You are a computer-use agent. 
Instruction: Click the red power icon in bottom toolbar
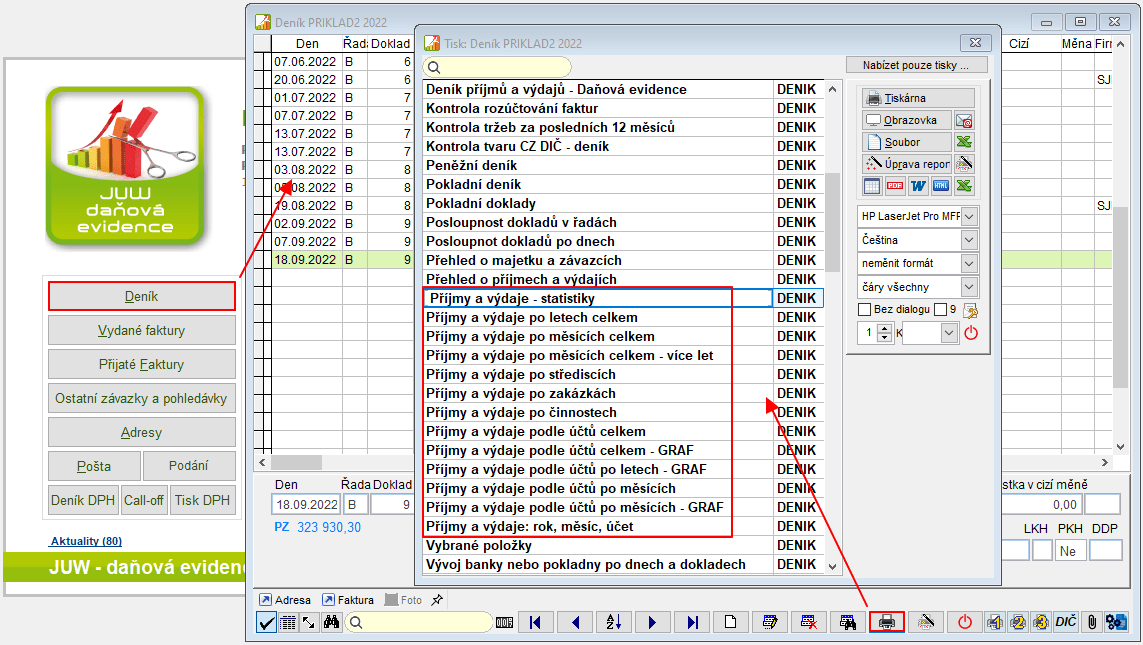(x=964, y=622)
